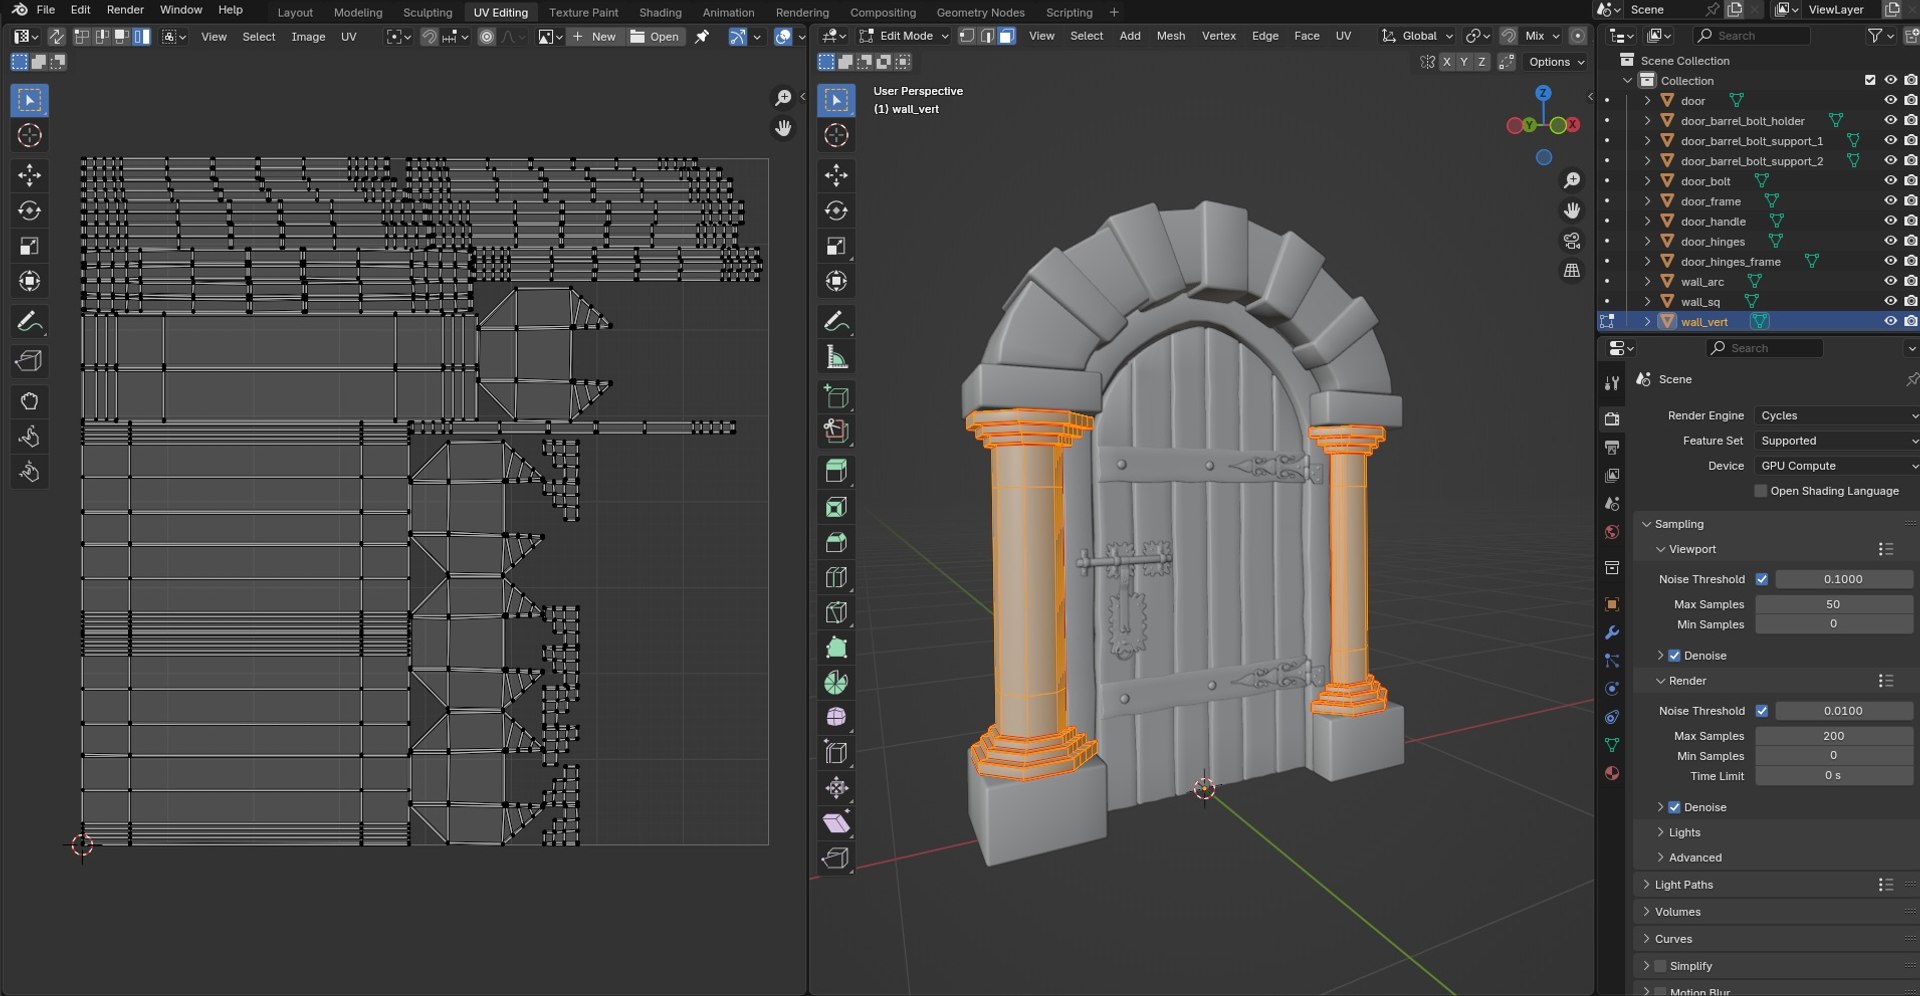Select the Loop Cut tool
This screenshot has width=1920, height=996.
pos(837,577)
